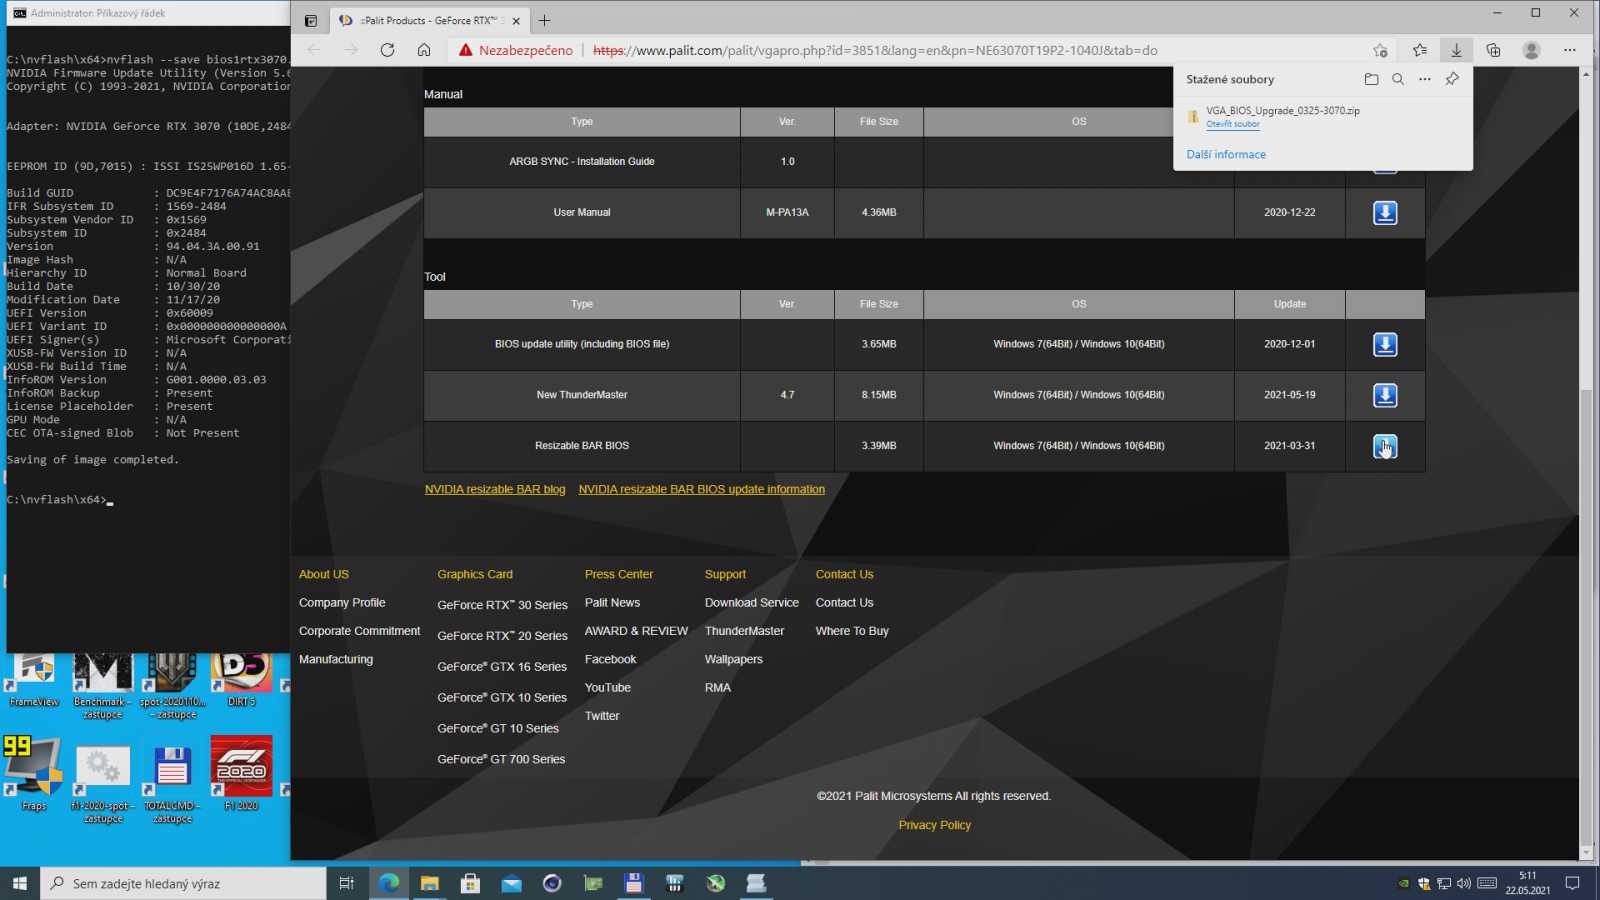
Task: Open File Explorer from taskbar
Action: [x=430, y=883]
